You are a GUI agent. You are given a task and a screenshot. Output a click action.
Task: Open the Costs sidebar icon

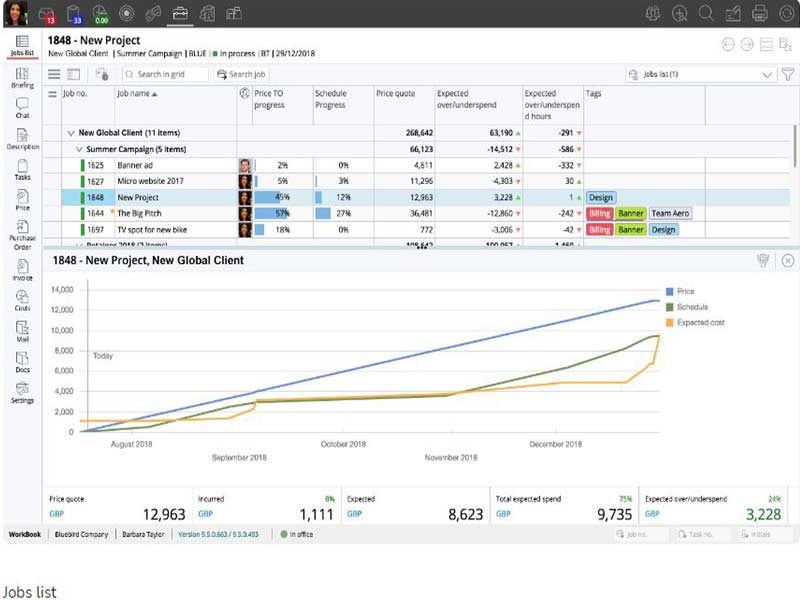[22, 300]
